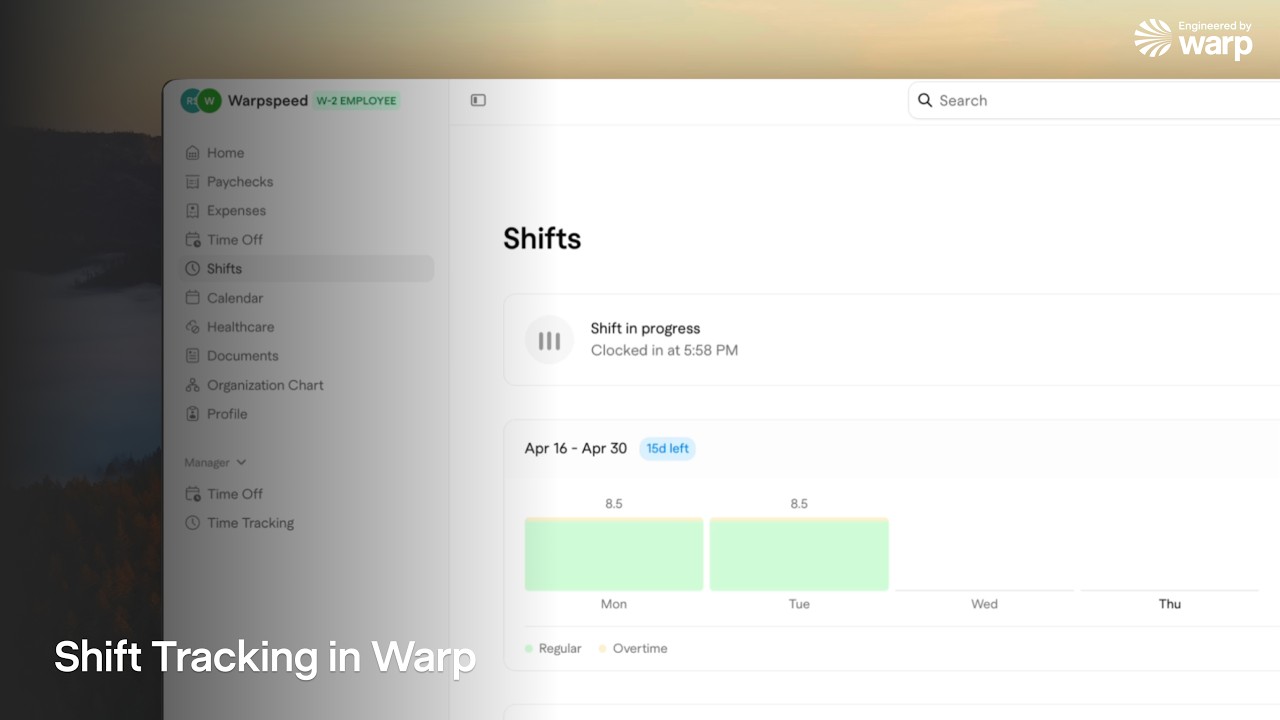Click the Thu day label
This screenshot has height=720, width=1280.
pos(1170,604)
